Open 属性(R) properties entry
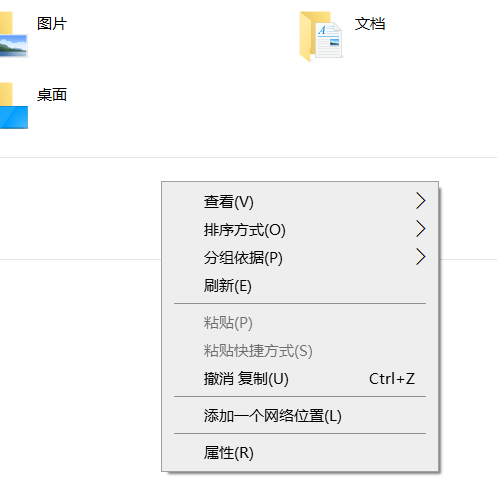Screen dimensions: 497x492 pyautogui.click(x=300, y=453)
